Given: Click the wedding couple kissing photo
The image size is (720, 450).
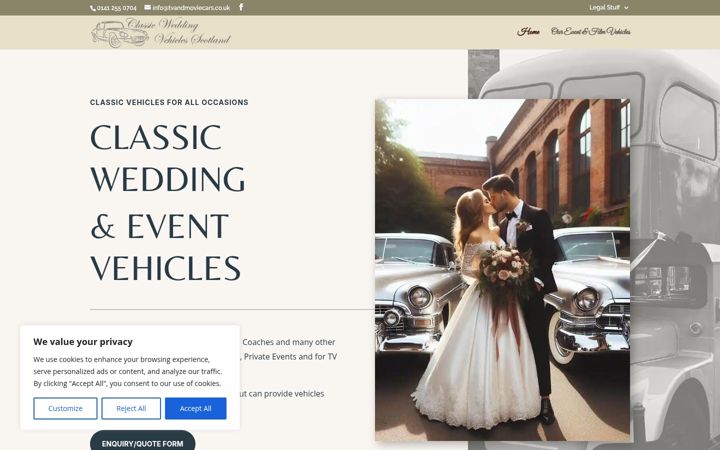Looking at the screenshot, I should (502, 270).
